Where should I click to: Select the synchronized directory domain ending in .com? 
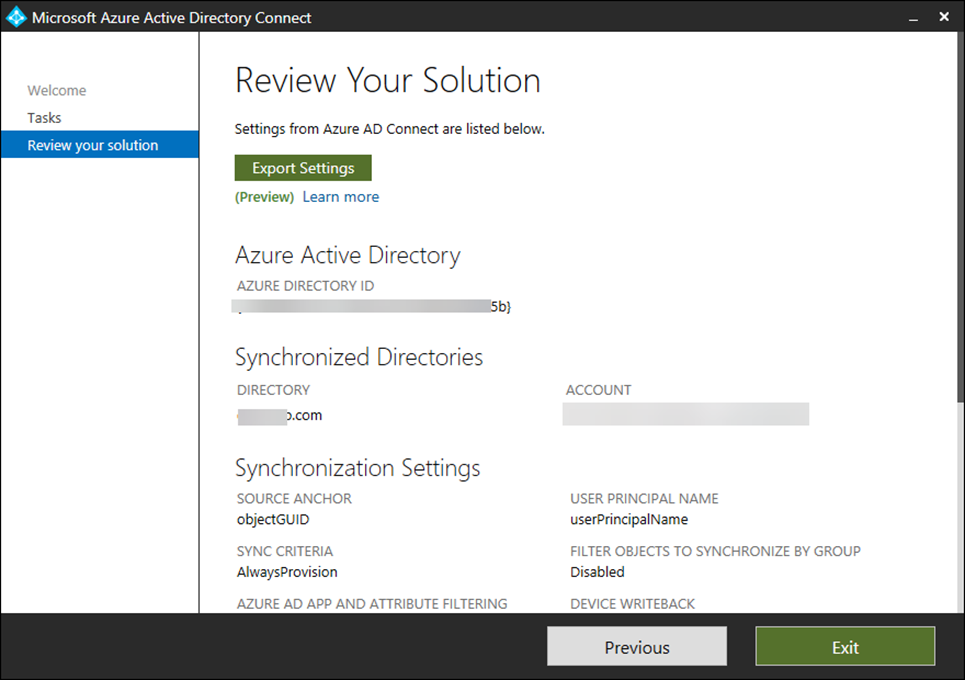tap(280, 415)
